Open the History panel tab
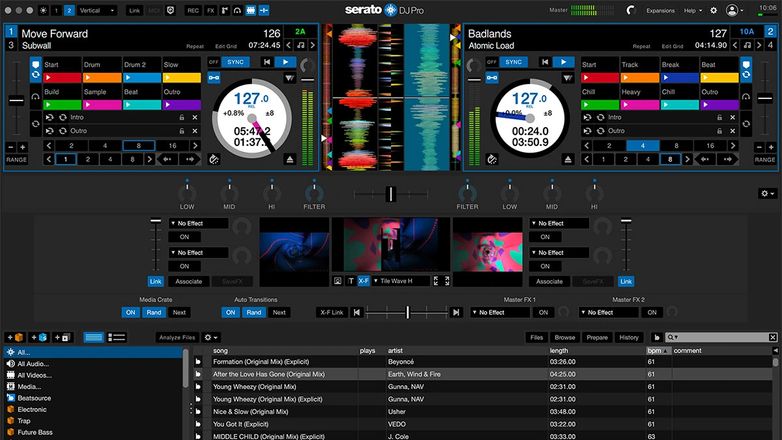The image size is (782, 440). tap(629, 337)
